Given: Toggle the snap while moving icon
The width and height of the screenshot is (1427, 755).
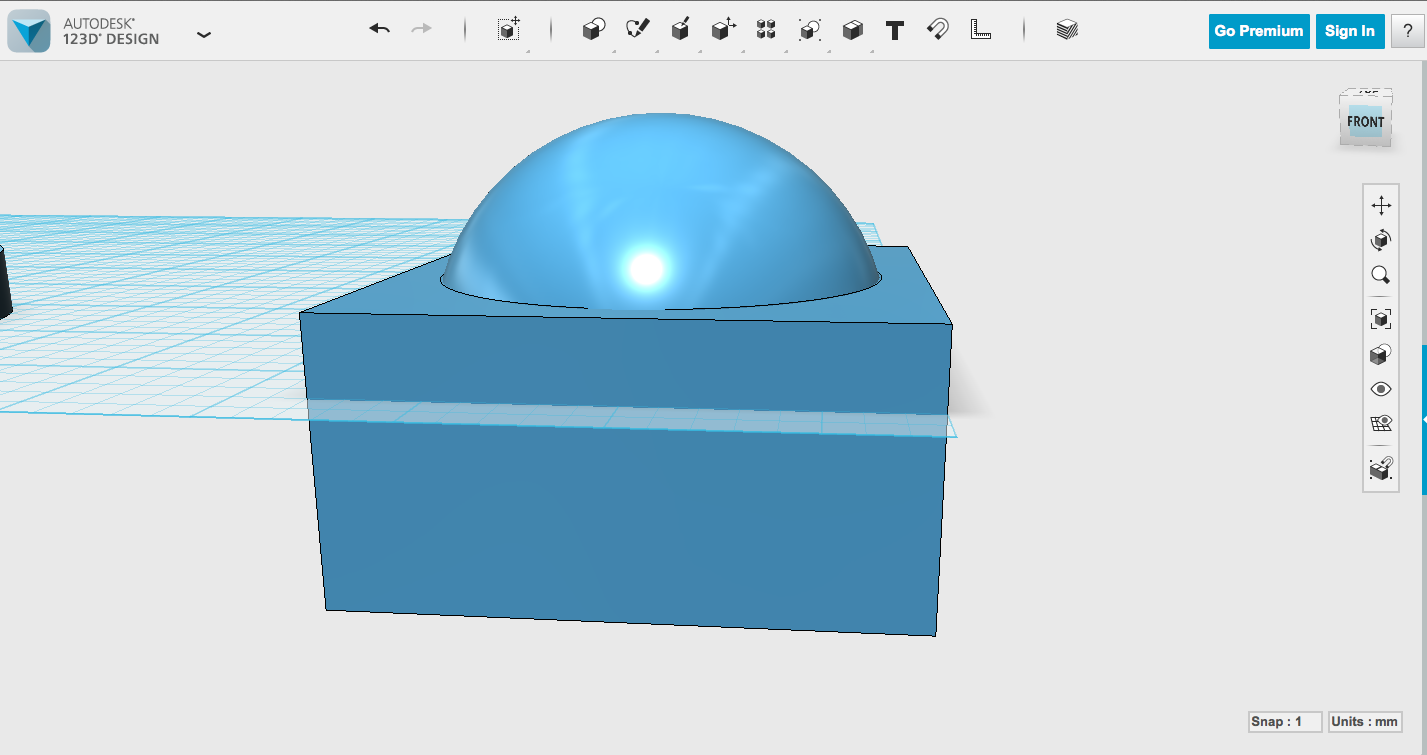Looking at the screenshot, I should [x=1381, y=468].
